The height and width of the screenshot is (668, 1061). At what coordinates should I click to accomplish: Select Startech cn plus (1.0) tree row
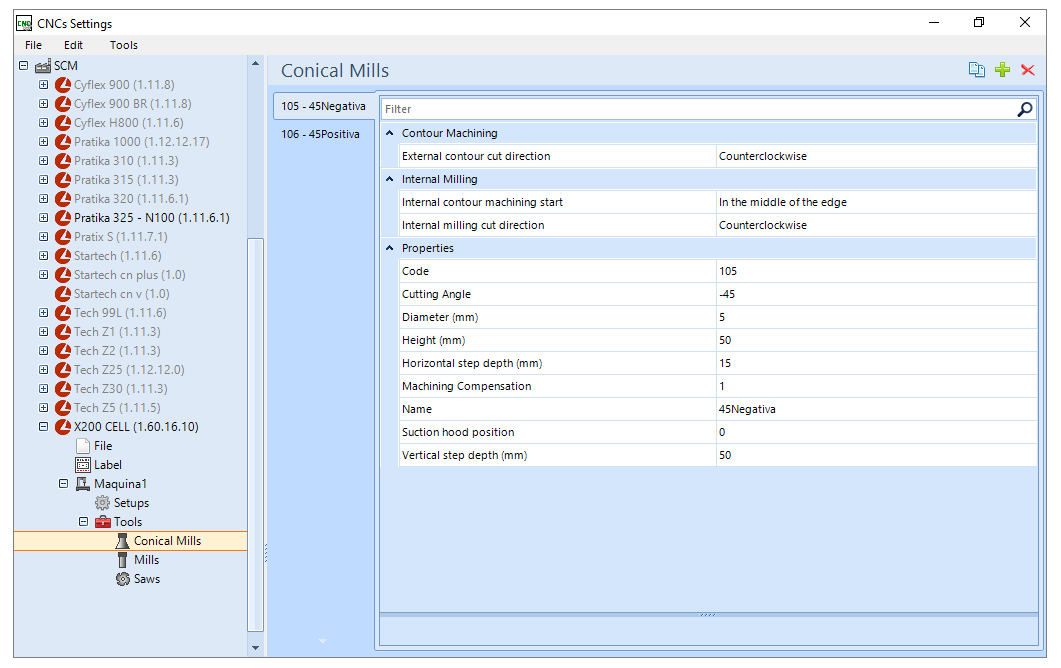coord(129,275)
